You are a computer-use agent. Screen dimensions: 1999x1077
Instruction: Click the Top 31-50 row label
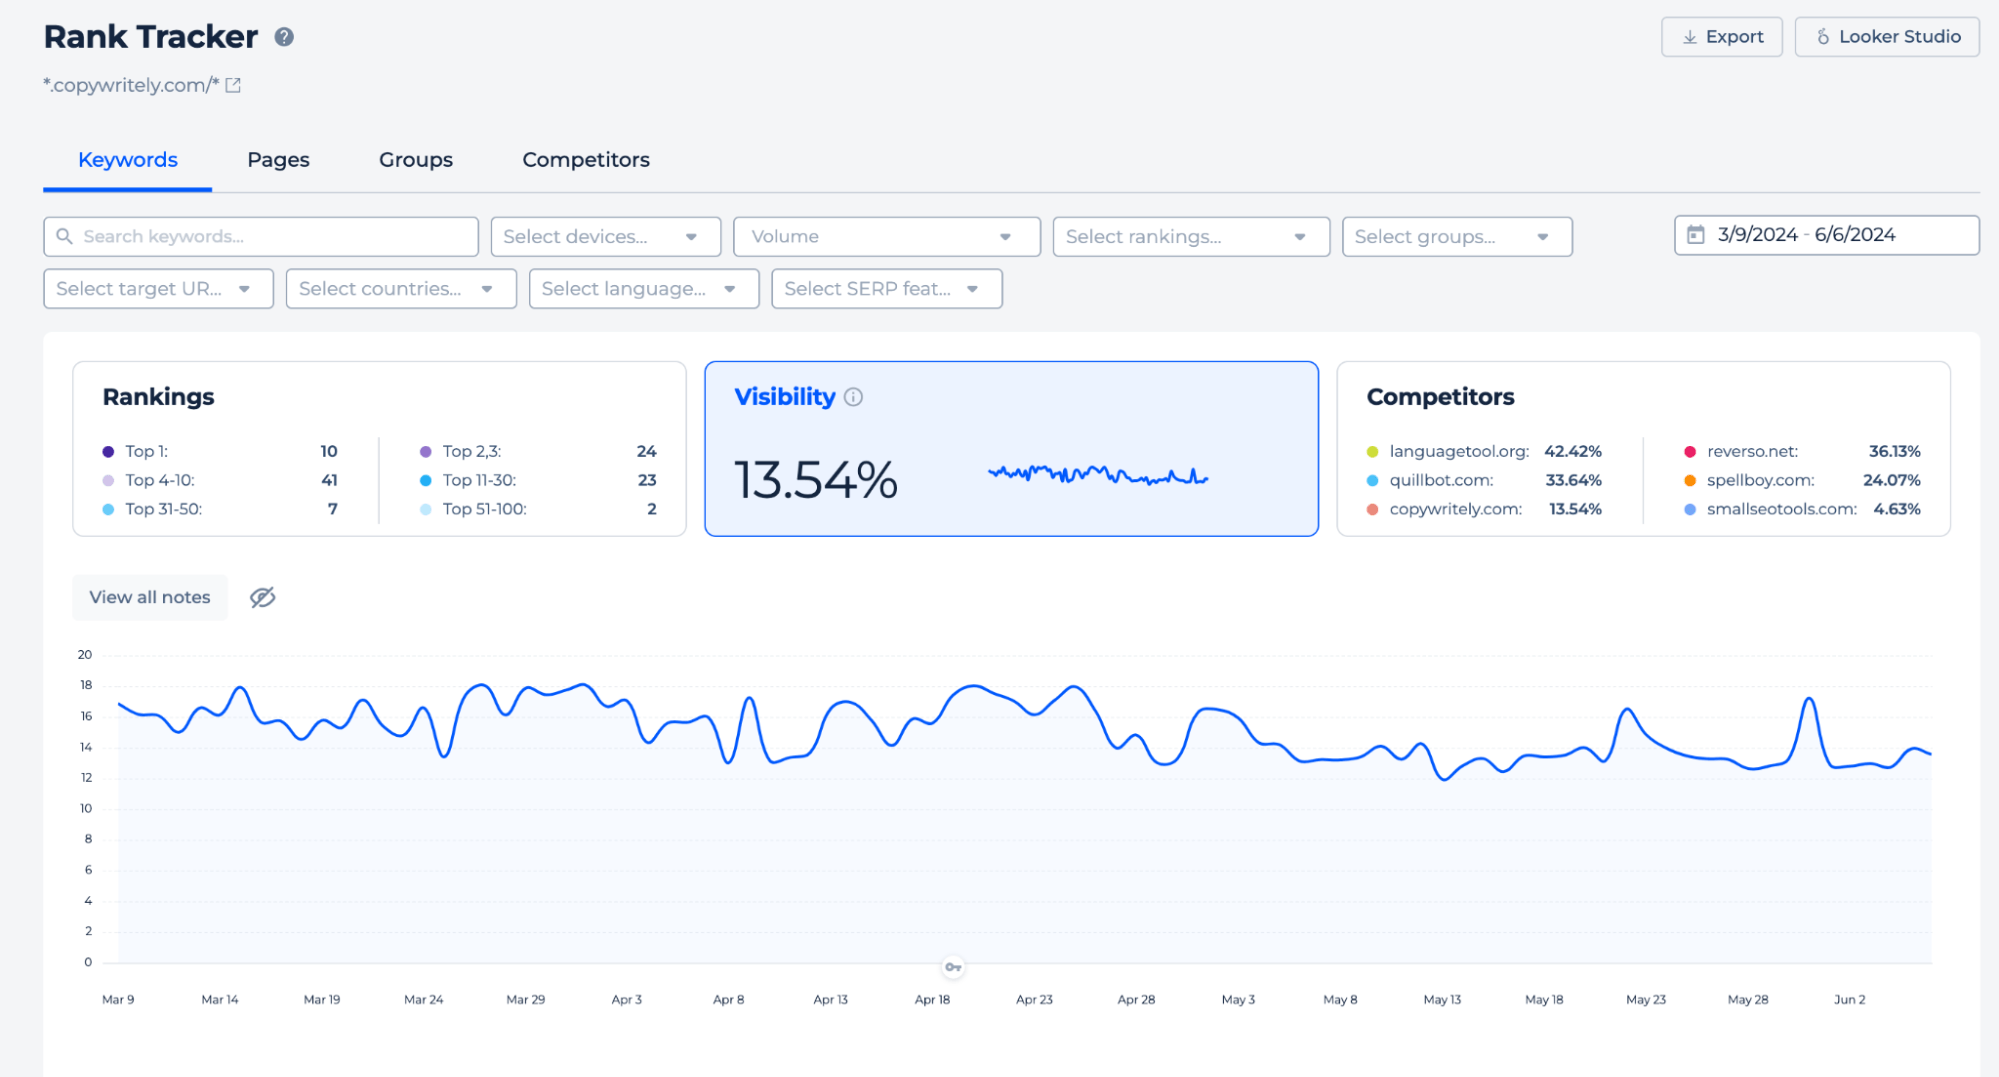tap(164, 509)
